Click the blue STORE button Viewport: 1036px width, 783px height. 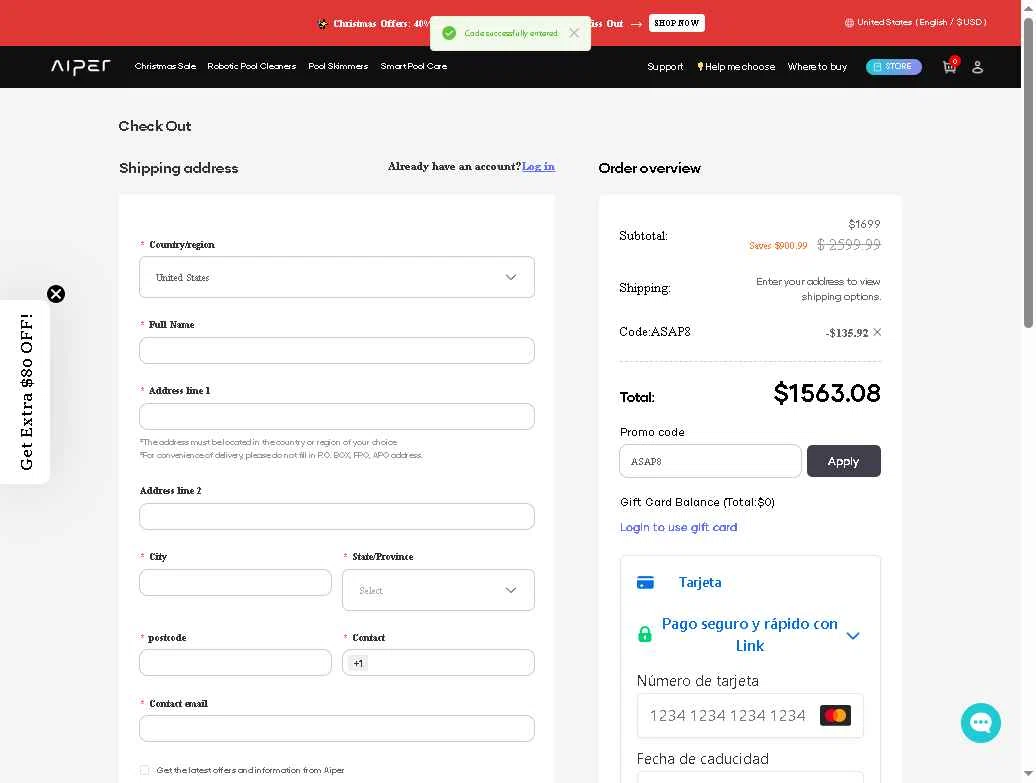tap(893, 67)
